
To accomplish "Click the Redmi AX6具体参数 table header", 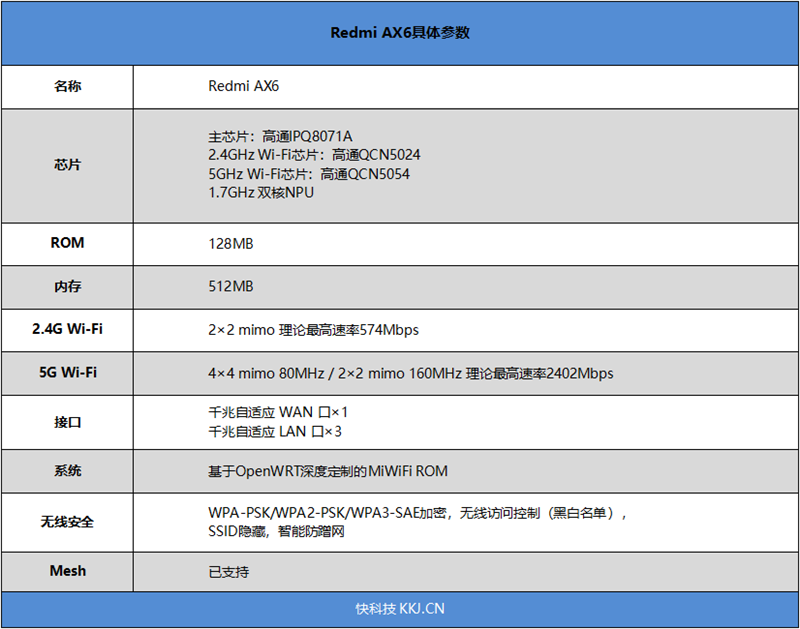I will 400,33.
